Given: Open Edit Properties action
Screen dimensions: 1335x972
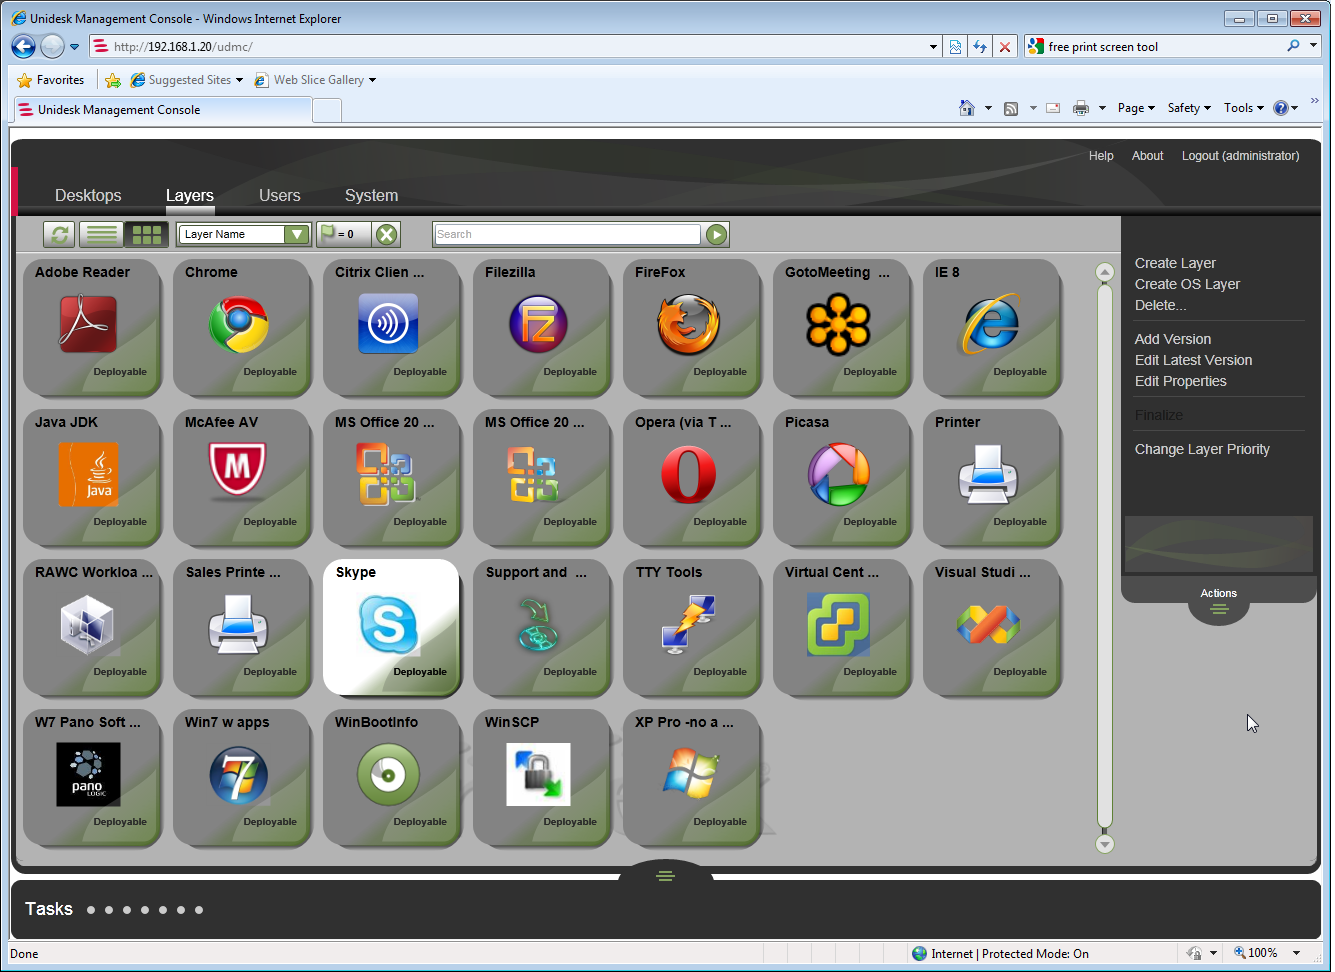Looking at the screenshot, I should point(1180,381).
